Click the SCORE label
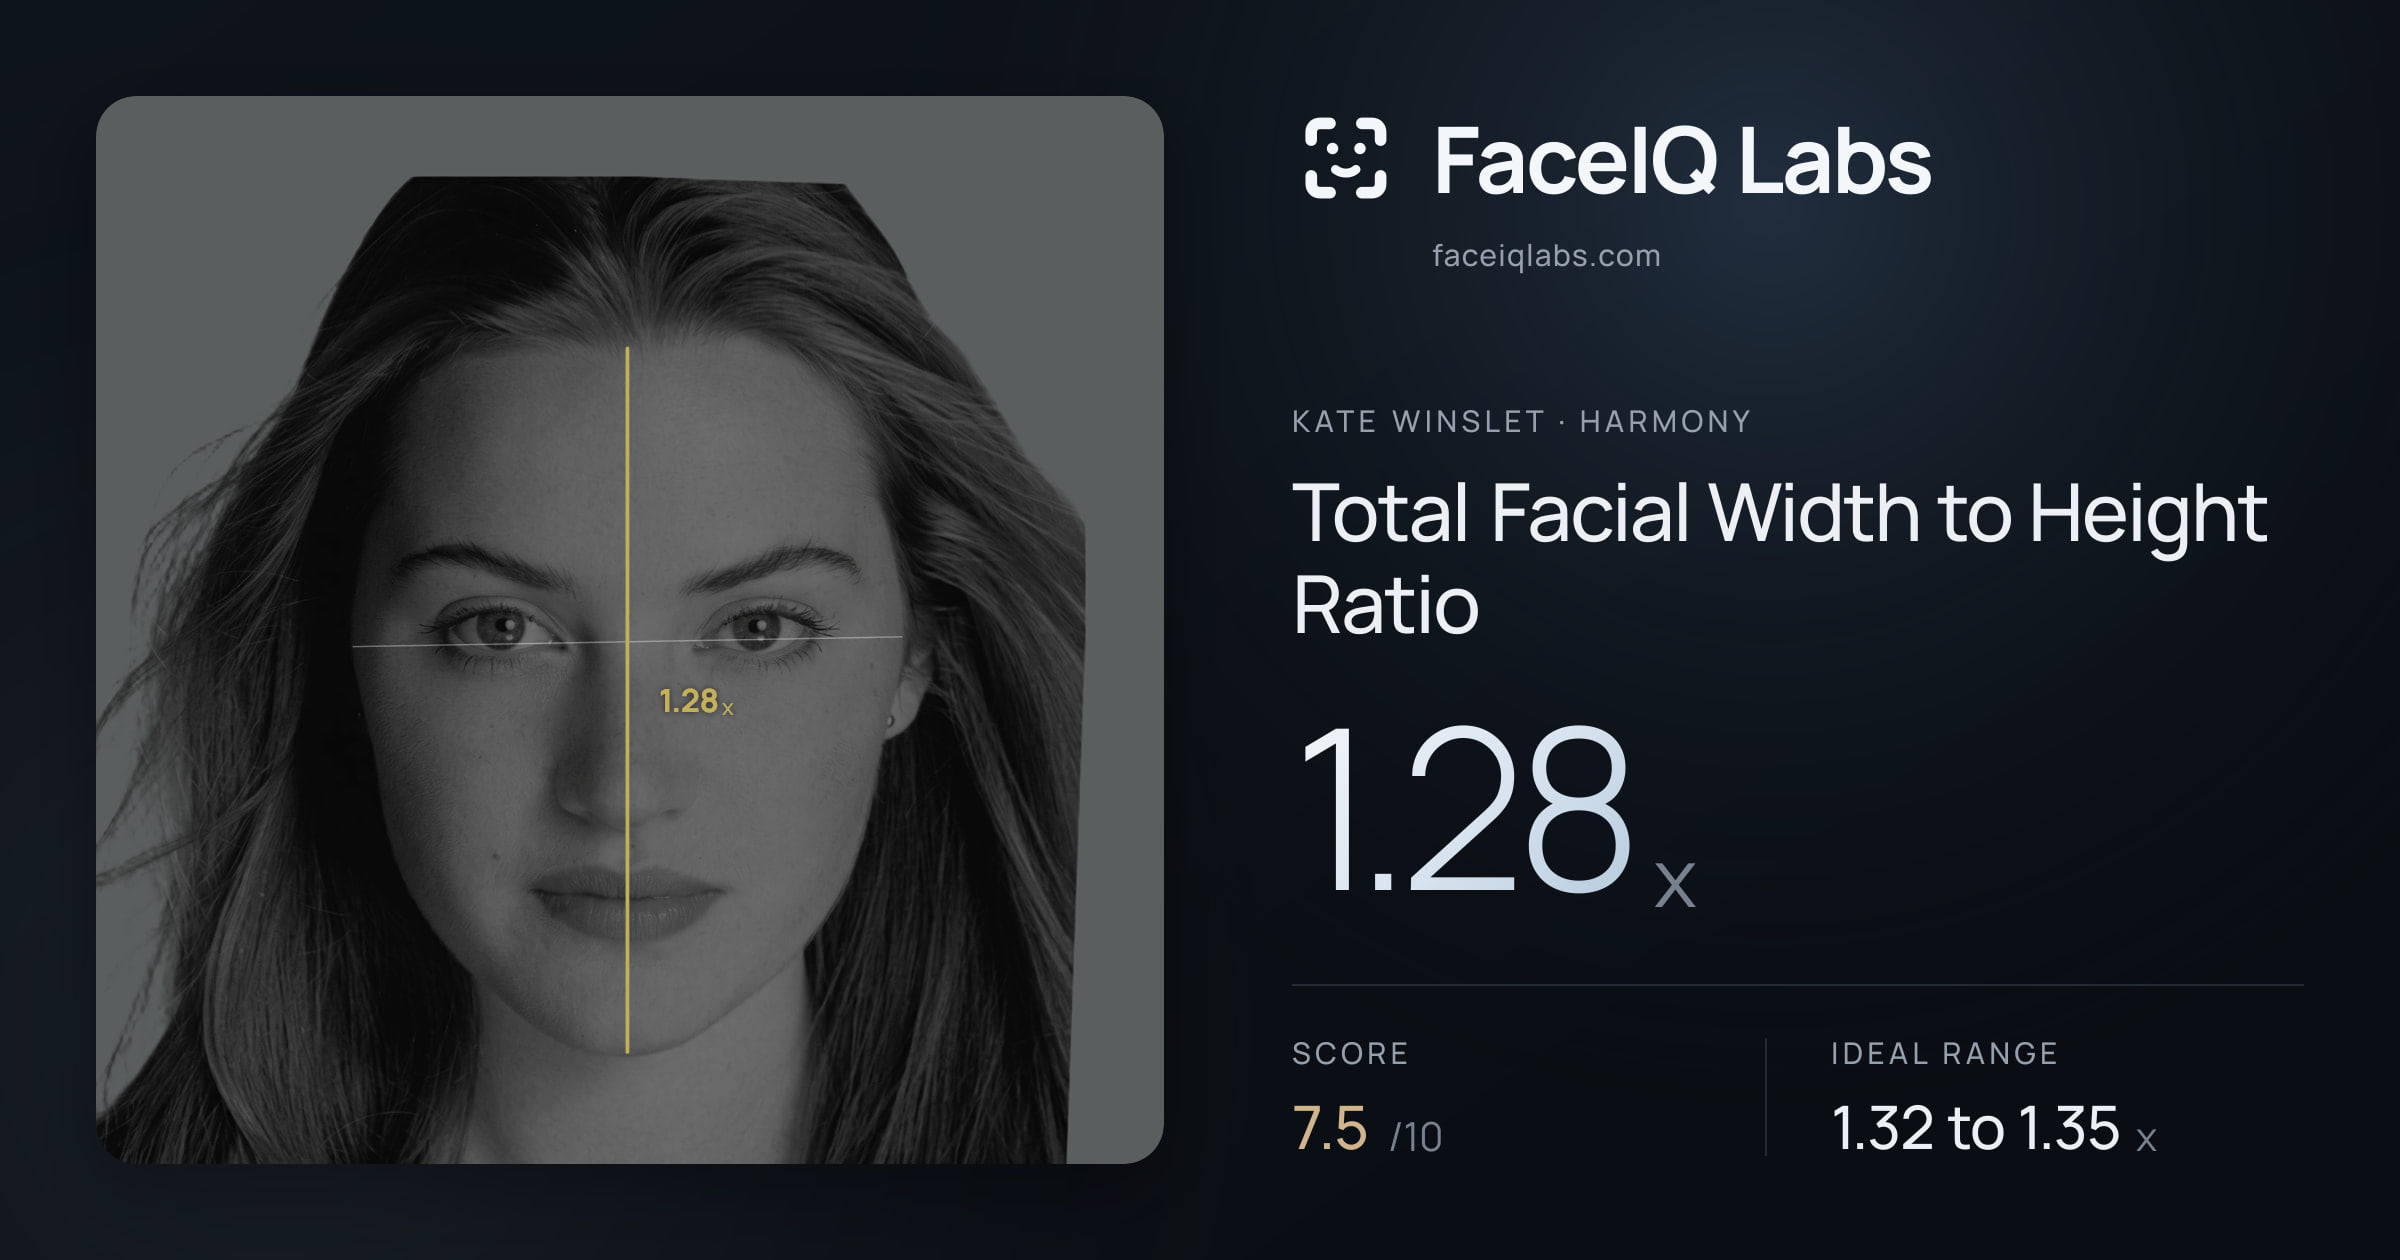This screenshot has height=1260, width=2400. [x=1350, y=1053]
